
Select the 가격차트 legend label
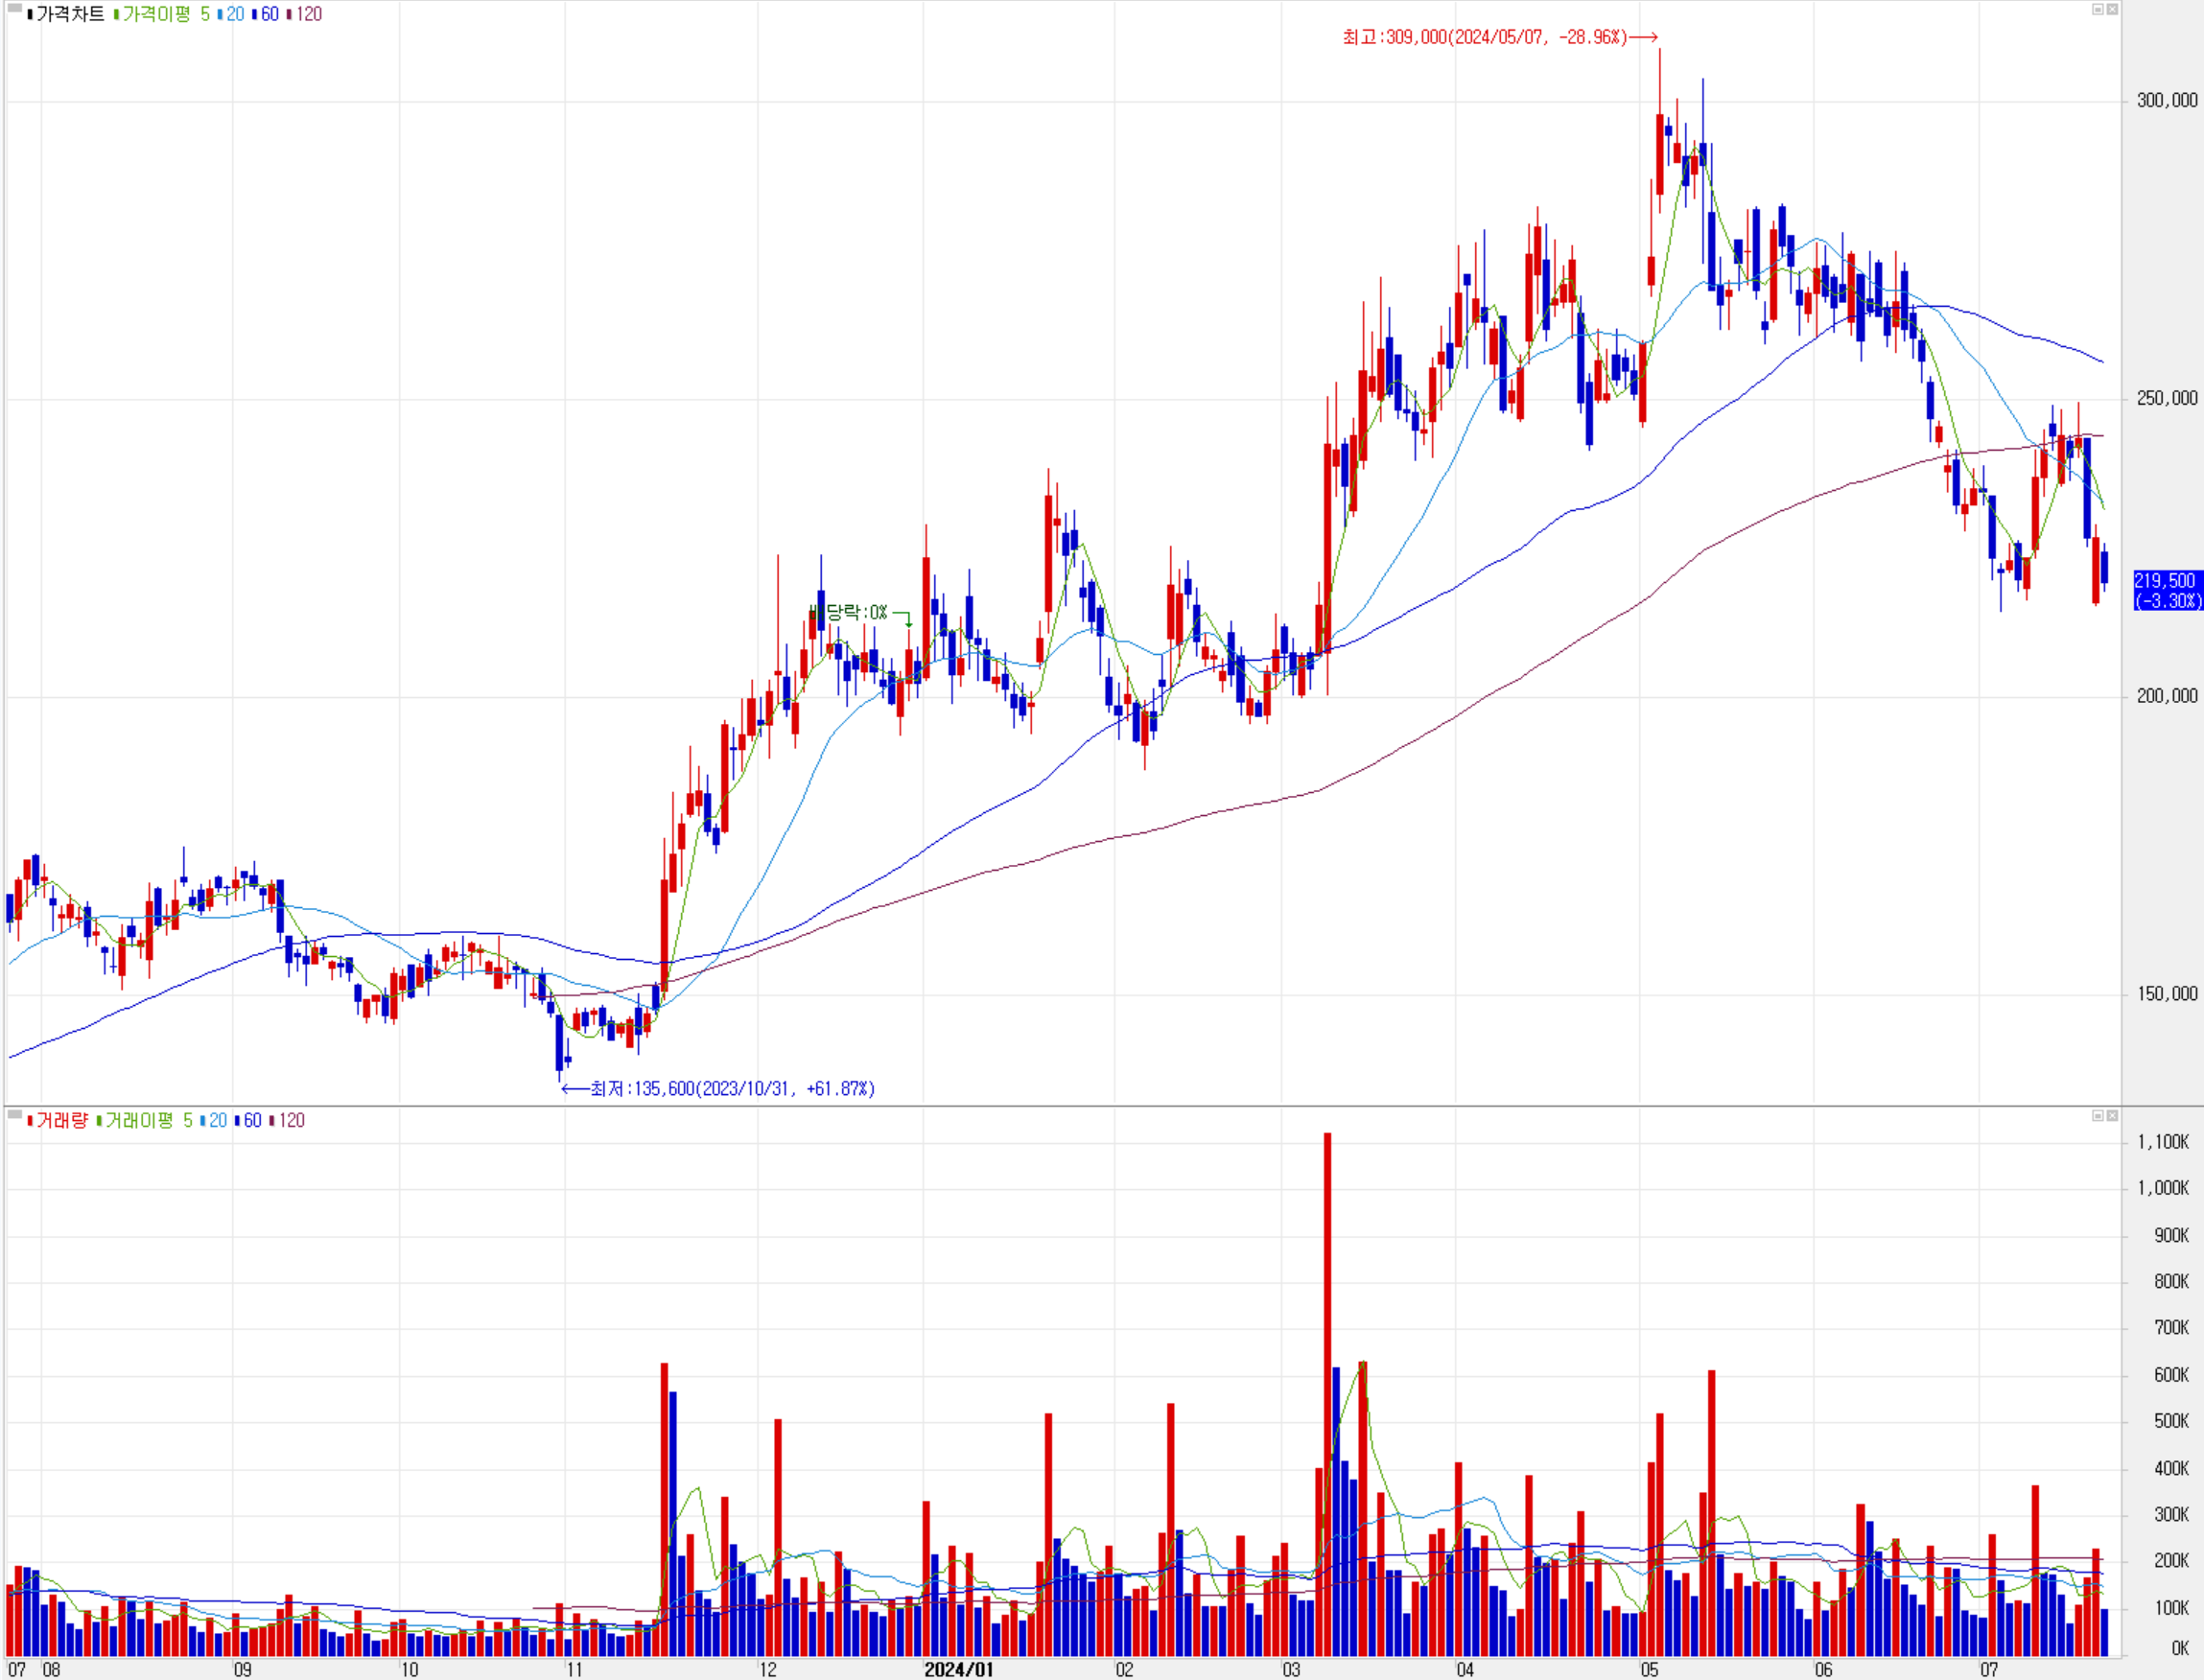[x=70, y=14]
